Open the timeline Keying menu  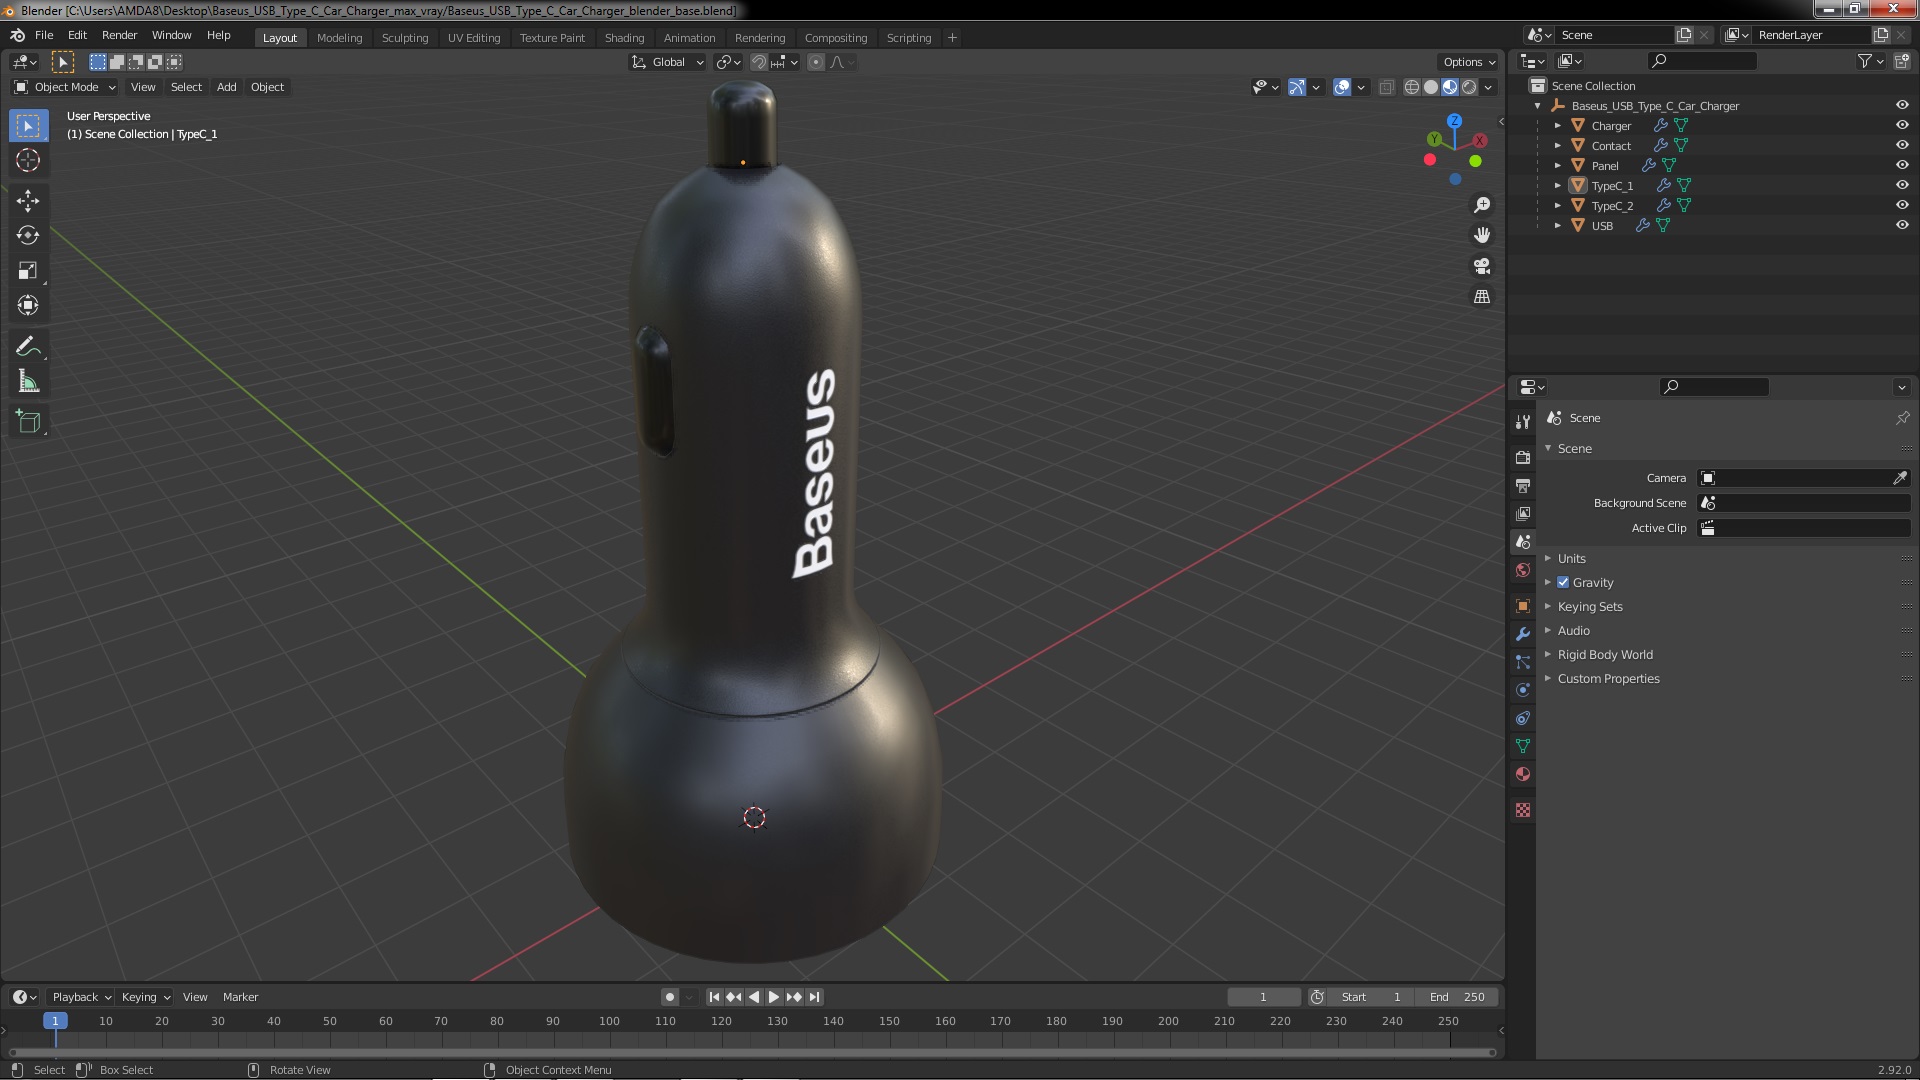(x=145, y=997)
